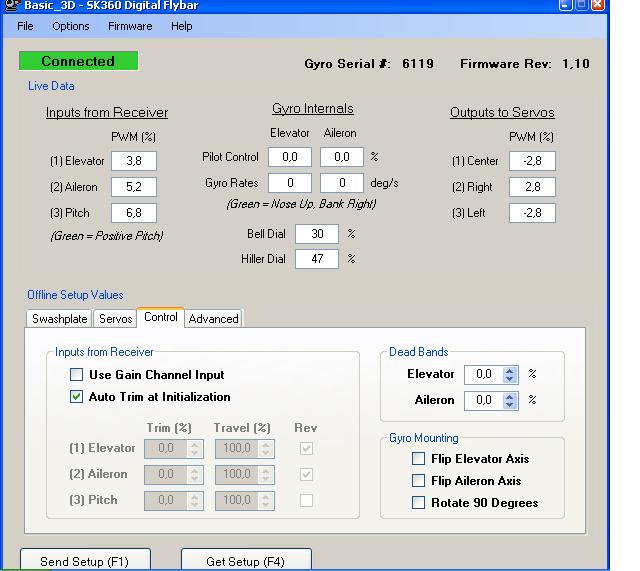640x571 pixels.
Task: Click the Aileron Trim stepper arrows
Action: [194, 474]
